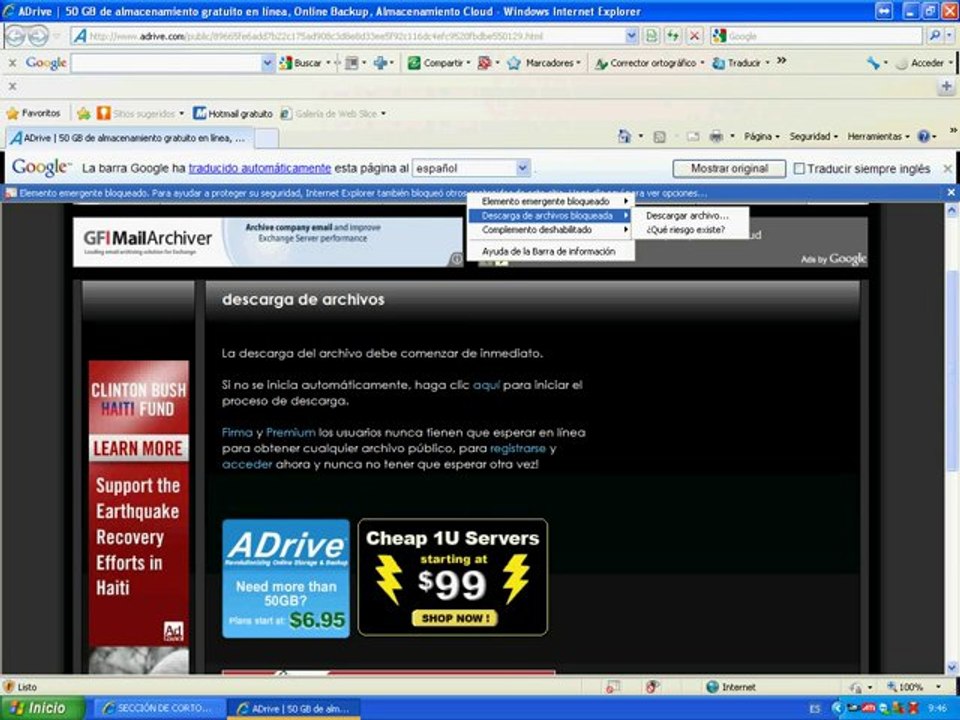Open Hotmail gratuito favorite link
The height and width of the screenshot is (720, 960).
pyautogui.click(x=233, y=113)
